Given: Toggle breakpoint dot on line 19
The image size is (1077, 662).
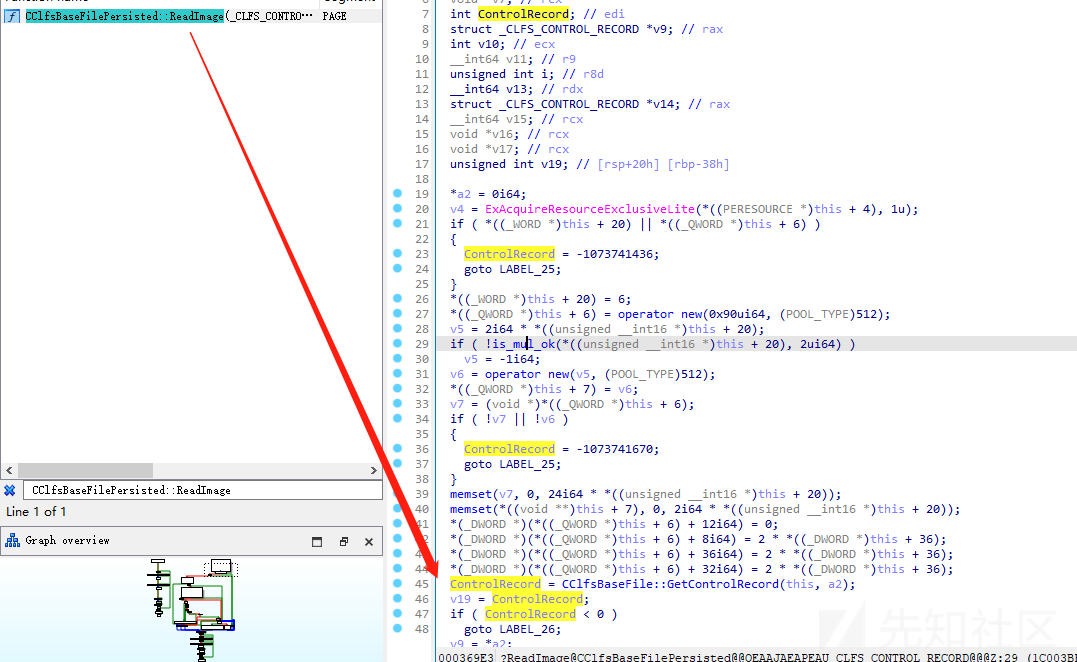Looking at the screenshot, I should pyautogui.click(x=399, y=194).
